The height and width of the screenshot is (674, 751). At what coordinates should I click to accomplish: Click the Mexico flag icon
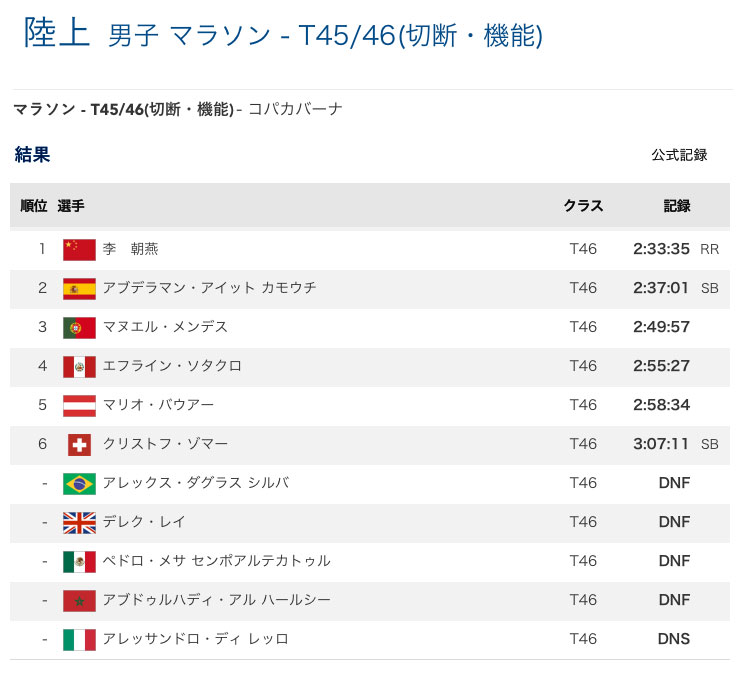(x=79, y=561)
